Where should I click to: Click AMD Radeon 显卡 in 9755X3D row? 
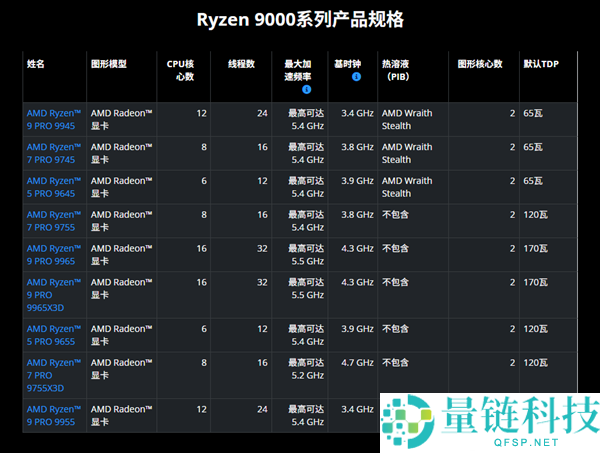121,369
